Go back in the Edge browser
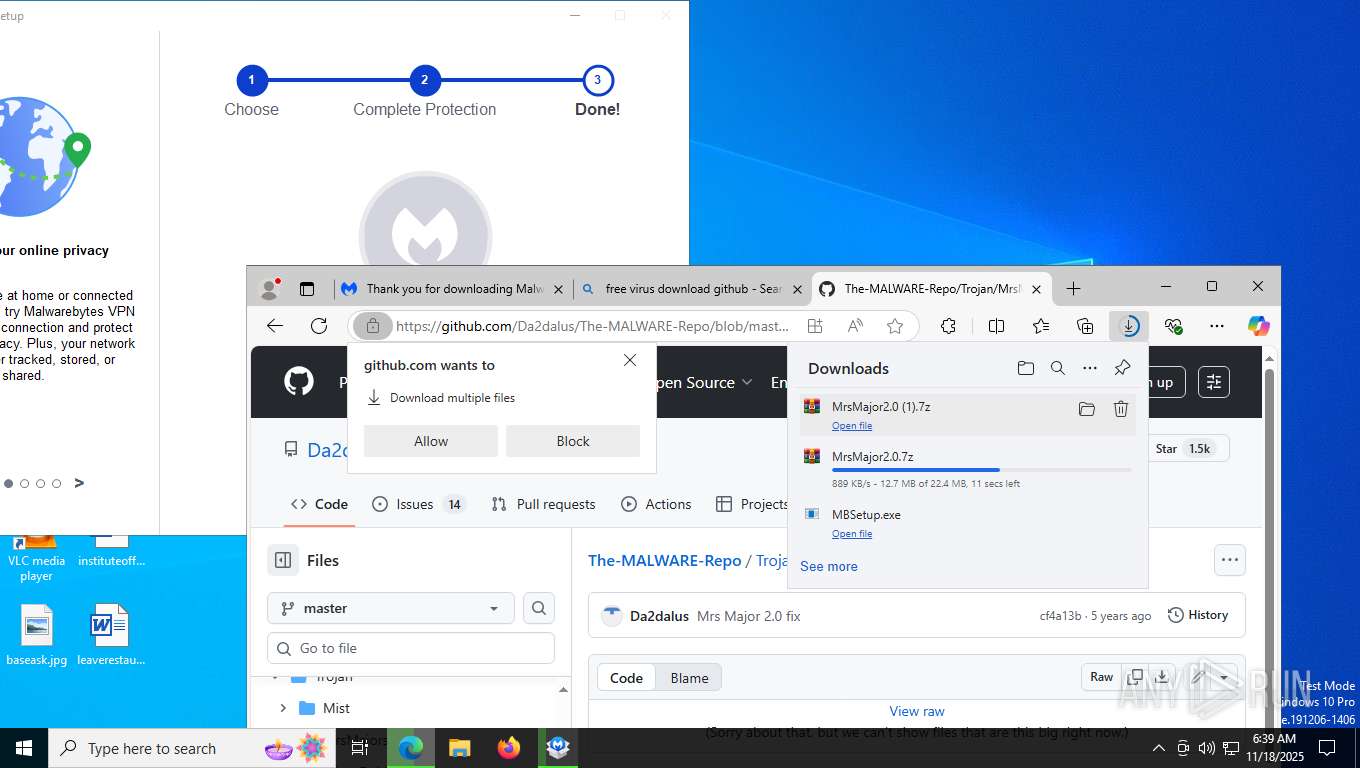This screenshot has height=768, width=1360. point(275,326)
